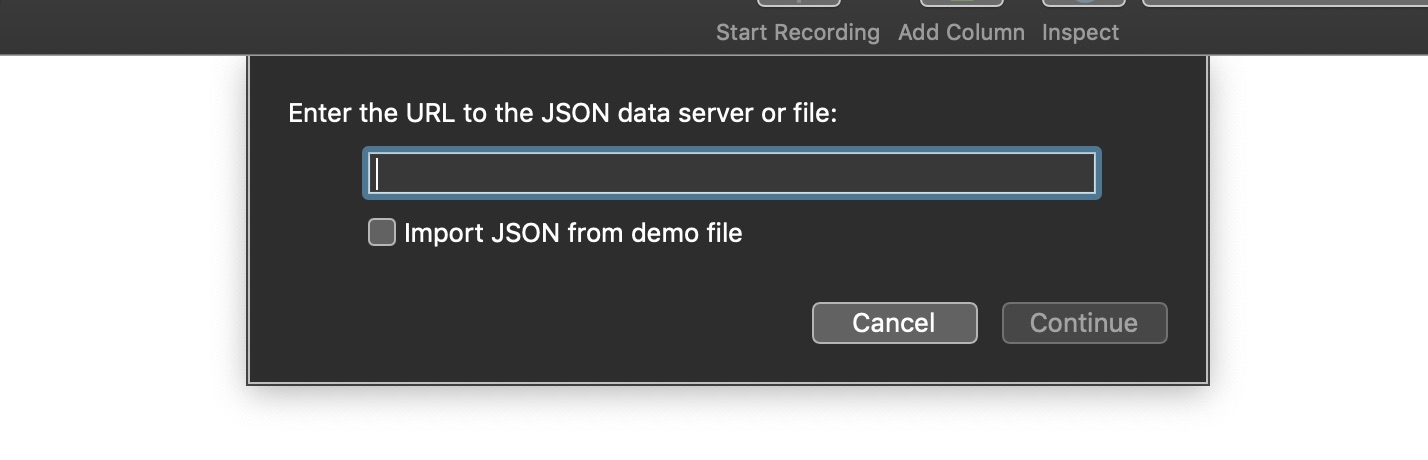1428x460 pixels.
Task: Click the "Inspect" toolbar label
Action: pyautogui.click(x=1080, y=33)
